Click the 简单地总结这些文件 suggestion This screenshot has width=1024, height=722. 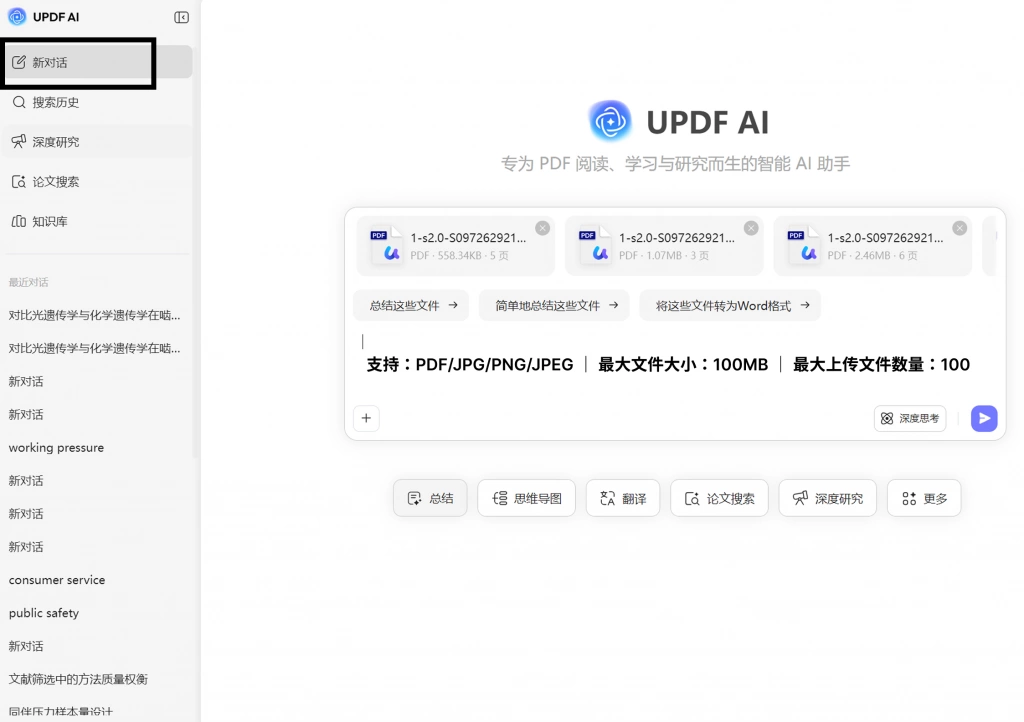pos(554,306)
